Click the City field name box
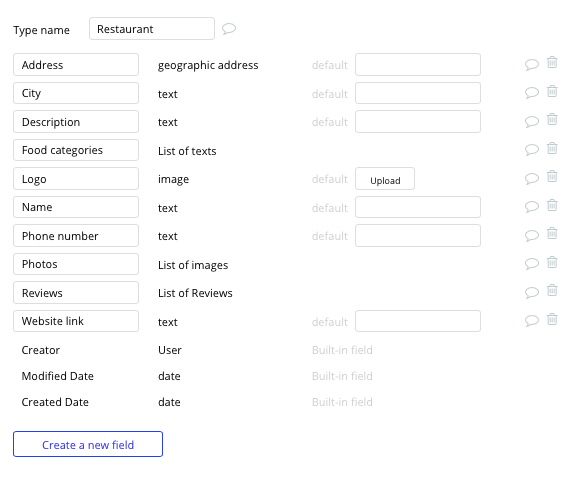Image resolution: width=581 pixels, height=482 pixels. [76, 93]
